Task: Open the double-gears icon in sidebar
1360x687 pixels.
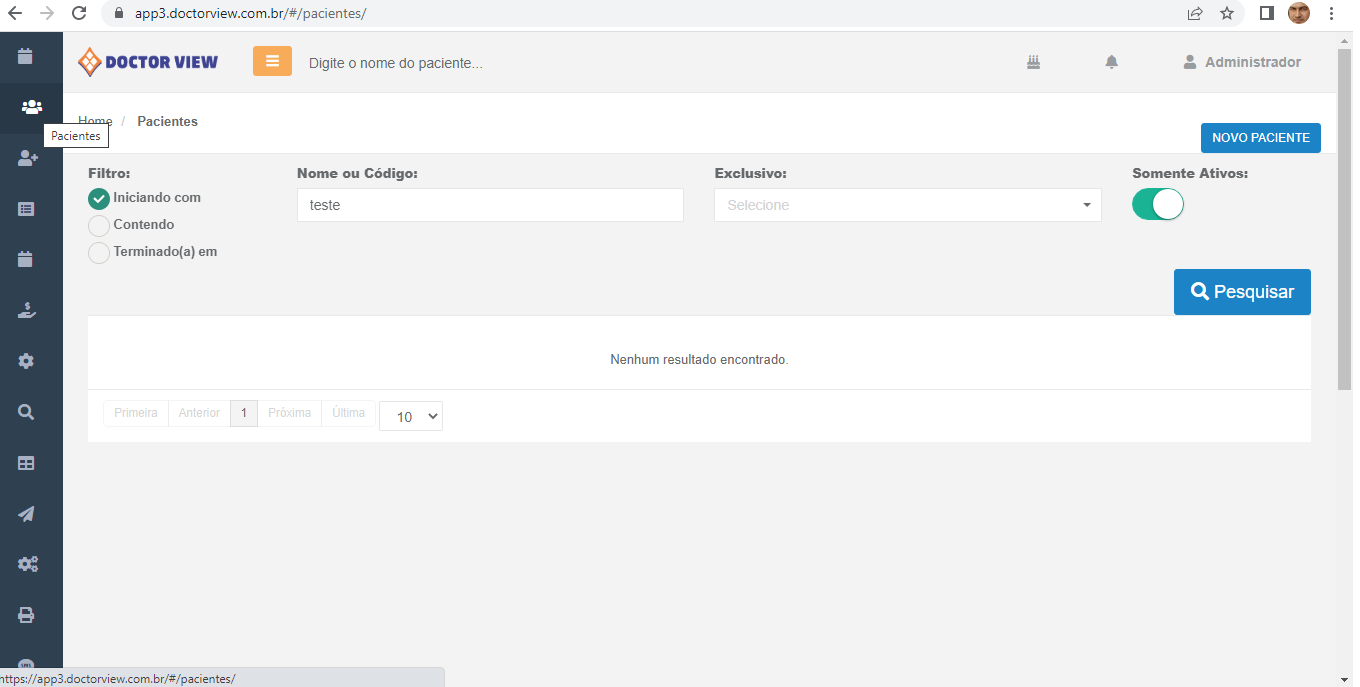Action: tap(28, 564)
